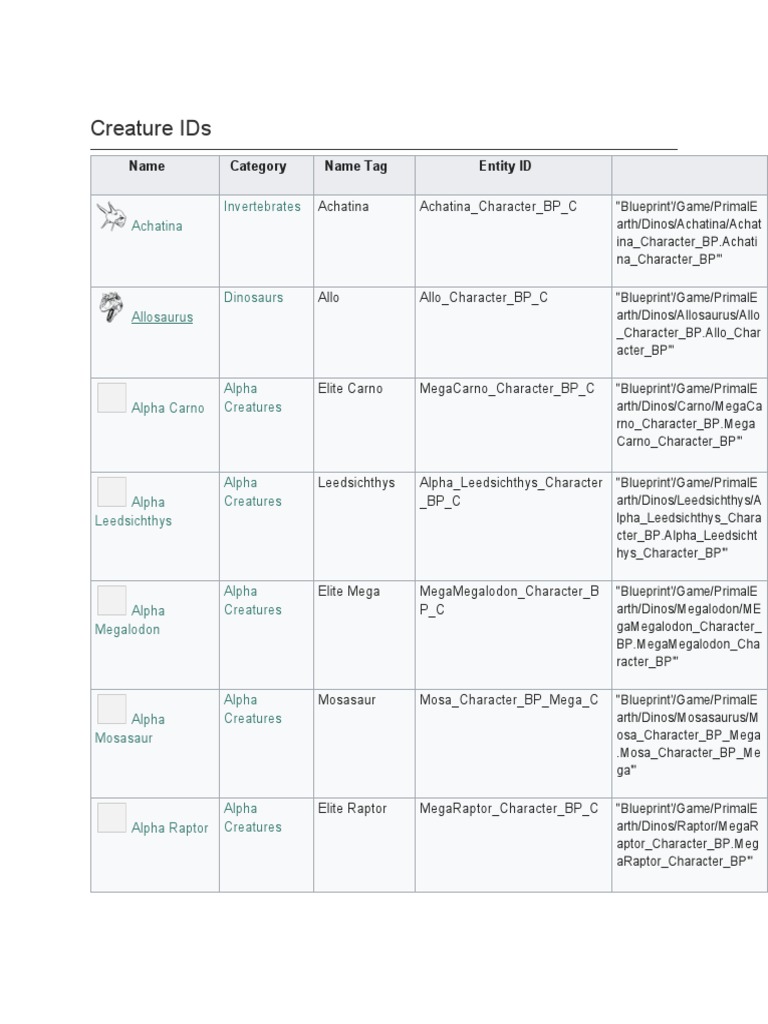Click the Name column header
Screen dimensions: 768x1024
click(147, 166)
